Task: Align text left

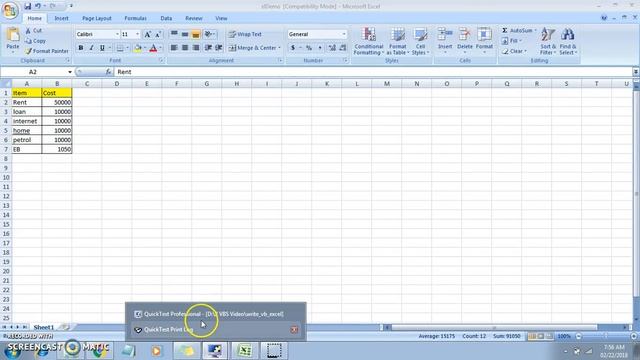Action: click(174, 48)
